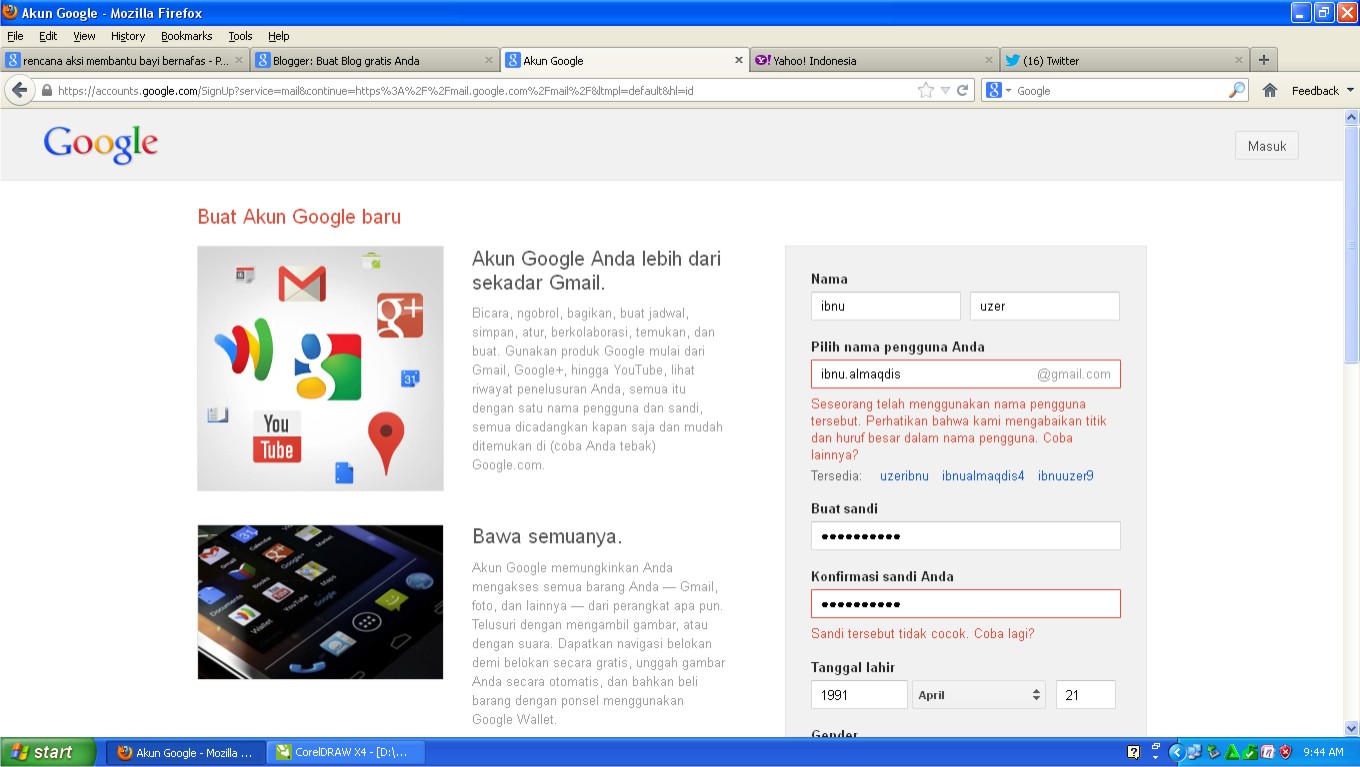
Task: Choose suggested username uzeribnu
Action: tap(904, 476)
